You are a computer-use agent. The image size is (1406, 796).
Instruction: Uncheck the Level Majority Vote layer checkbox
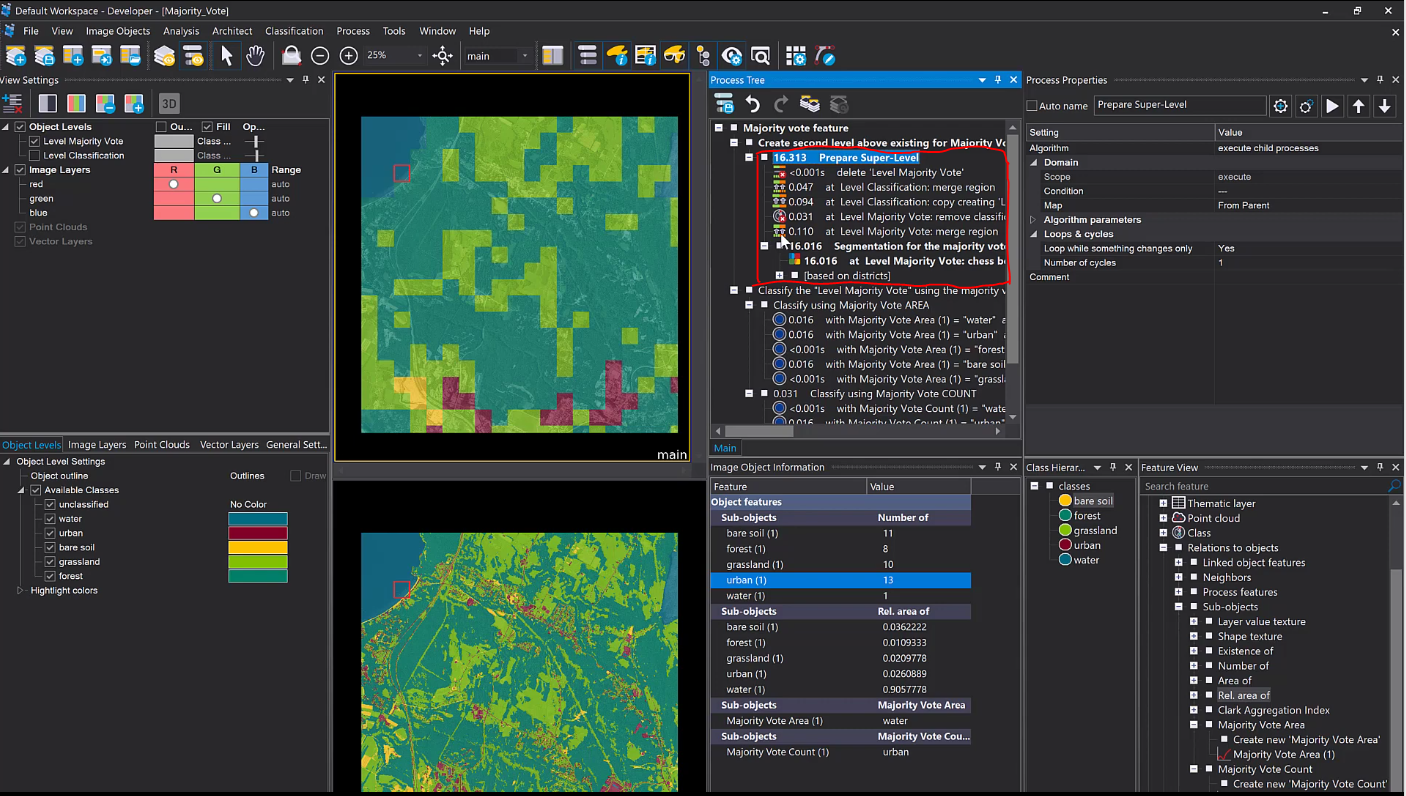pyautogui.click(x=35, y=142)
